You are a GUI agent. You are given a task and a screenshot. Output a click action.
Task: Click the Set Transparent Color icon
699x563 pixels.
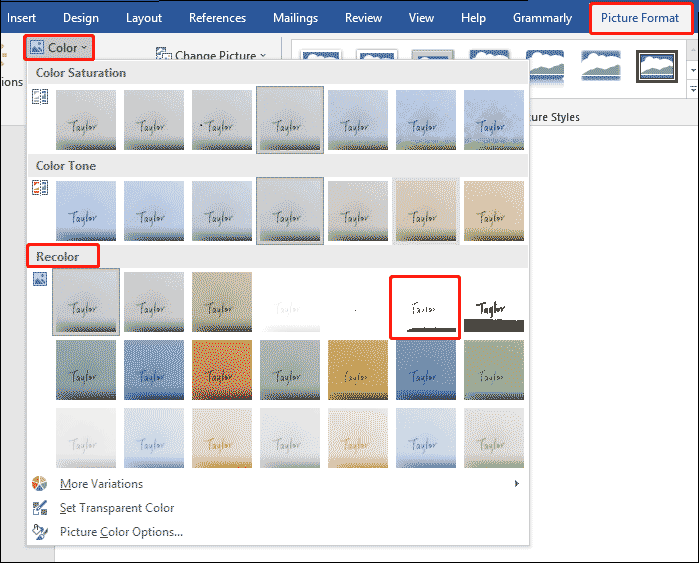tap(41, 508)
